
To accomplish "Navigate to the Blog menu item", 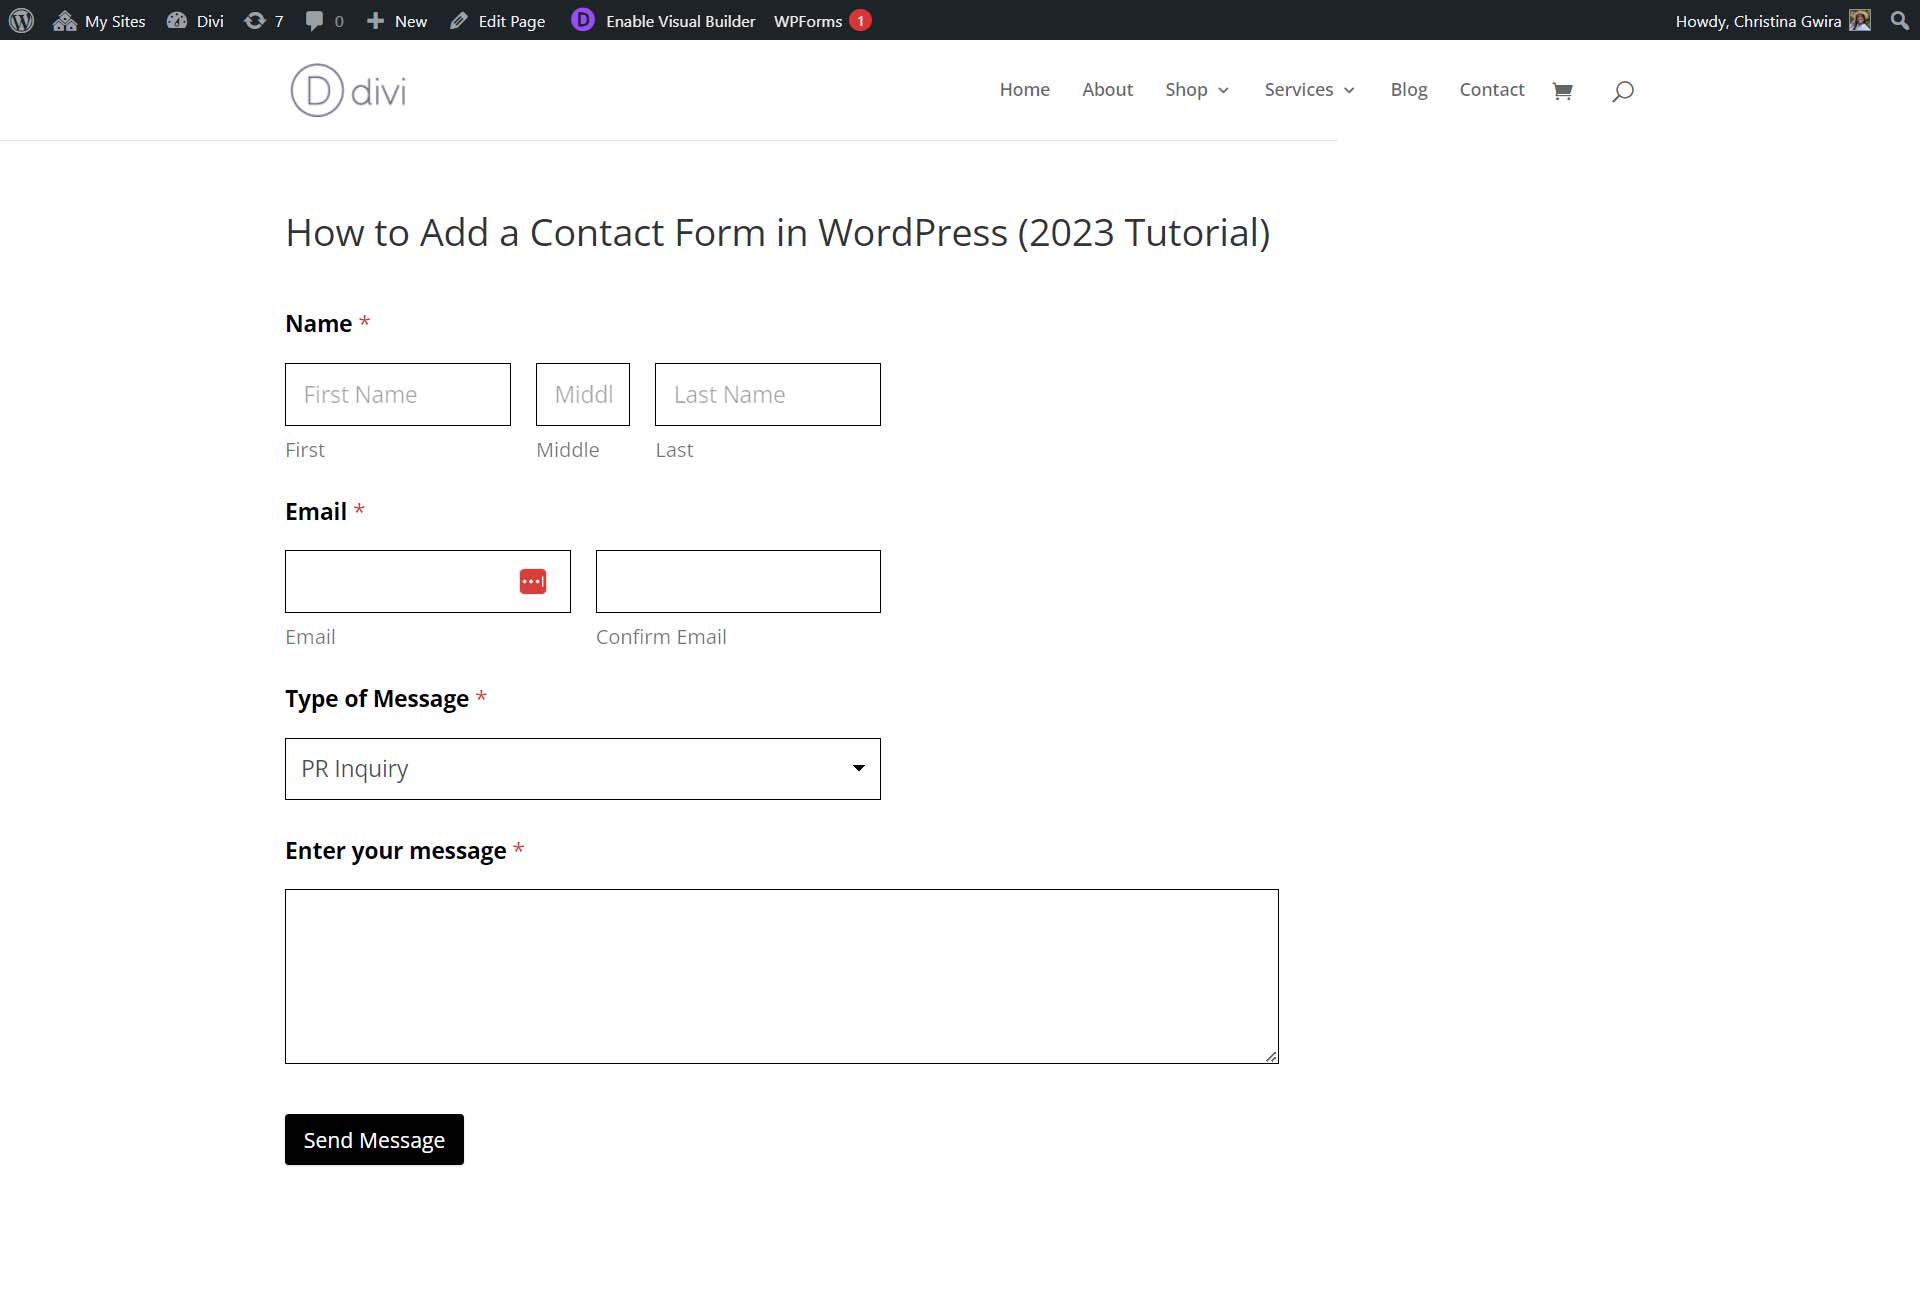I will coord(1408,88).
